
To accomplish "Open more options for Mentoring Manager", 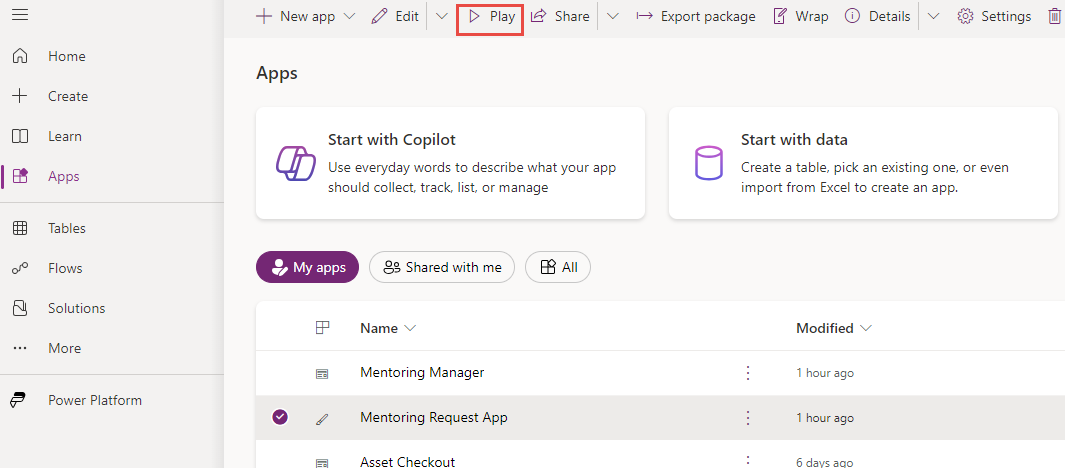I will point(747,372).
